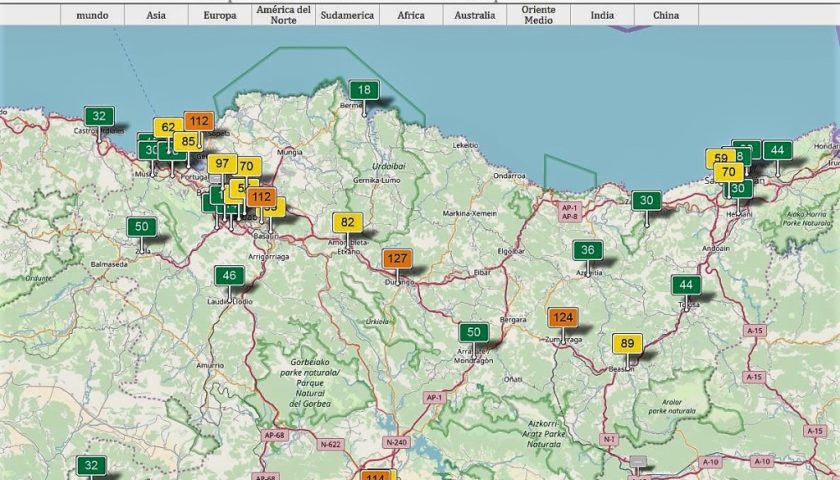Click the yellow 89 marker near Beasain
840x480 pixels.
tap(627, 344)
